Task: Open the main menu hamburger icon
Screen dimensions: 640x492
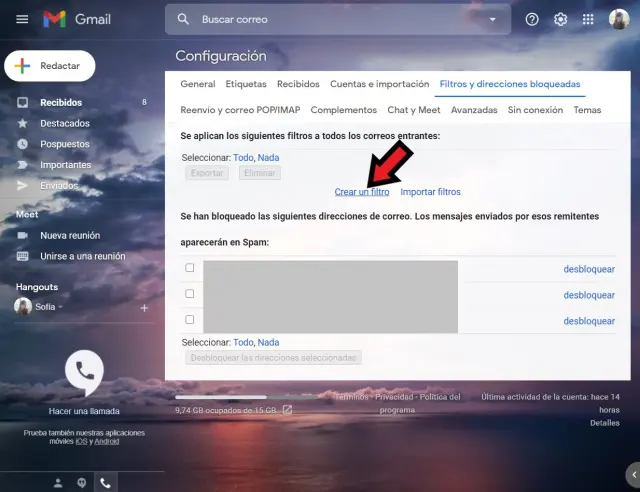Action: [x=22, y=19]
